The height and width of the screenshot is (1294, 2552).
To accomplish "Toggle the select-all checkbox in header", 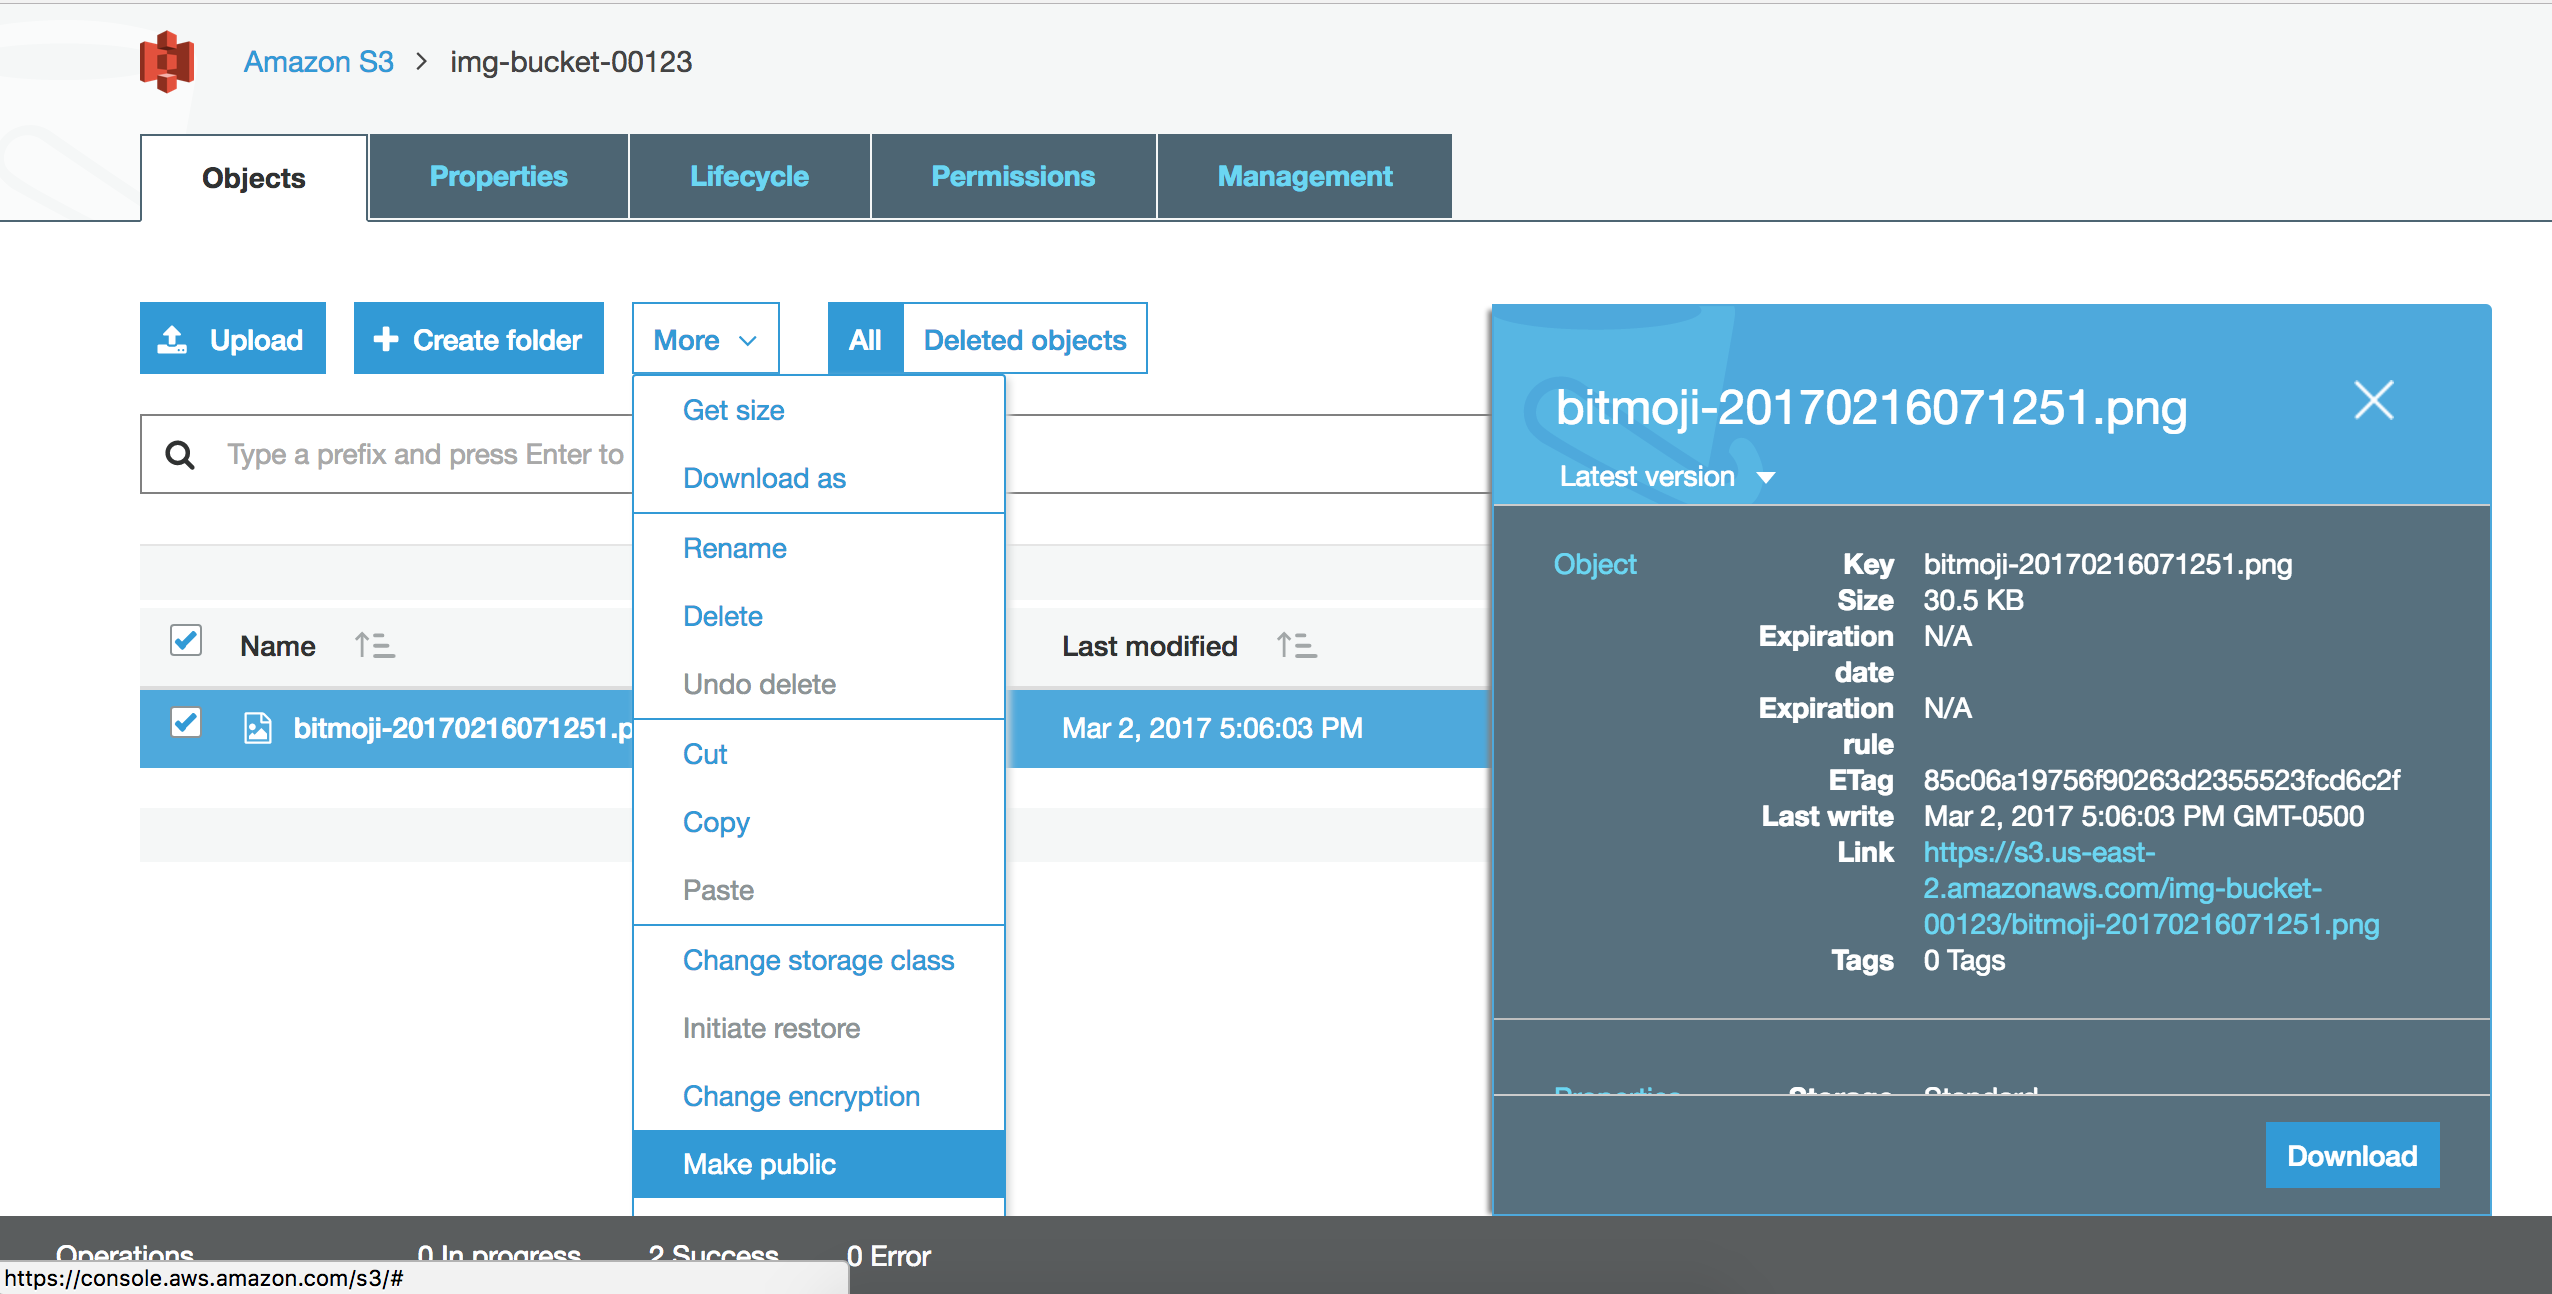I will [x=186, y=641].
